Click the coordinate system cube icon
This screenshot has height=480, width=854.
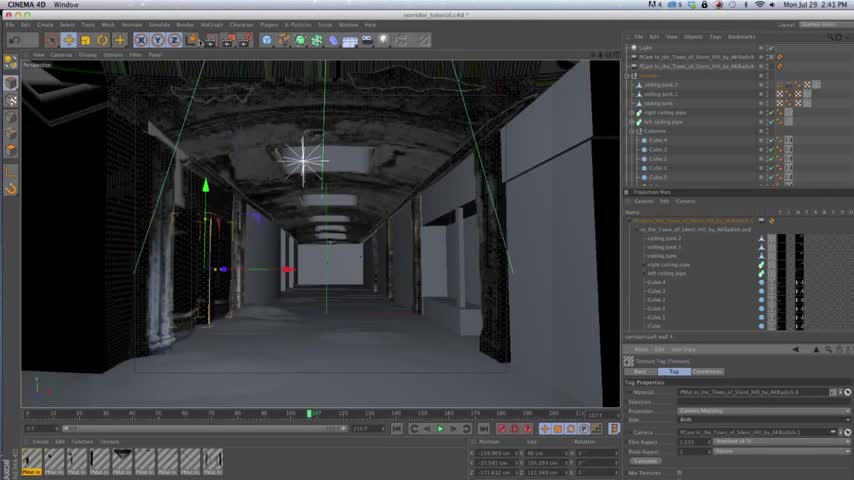click(192, 40)
